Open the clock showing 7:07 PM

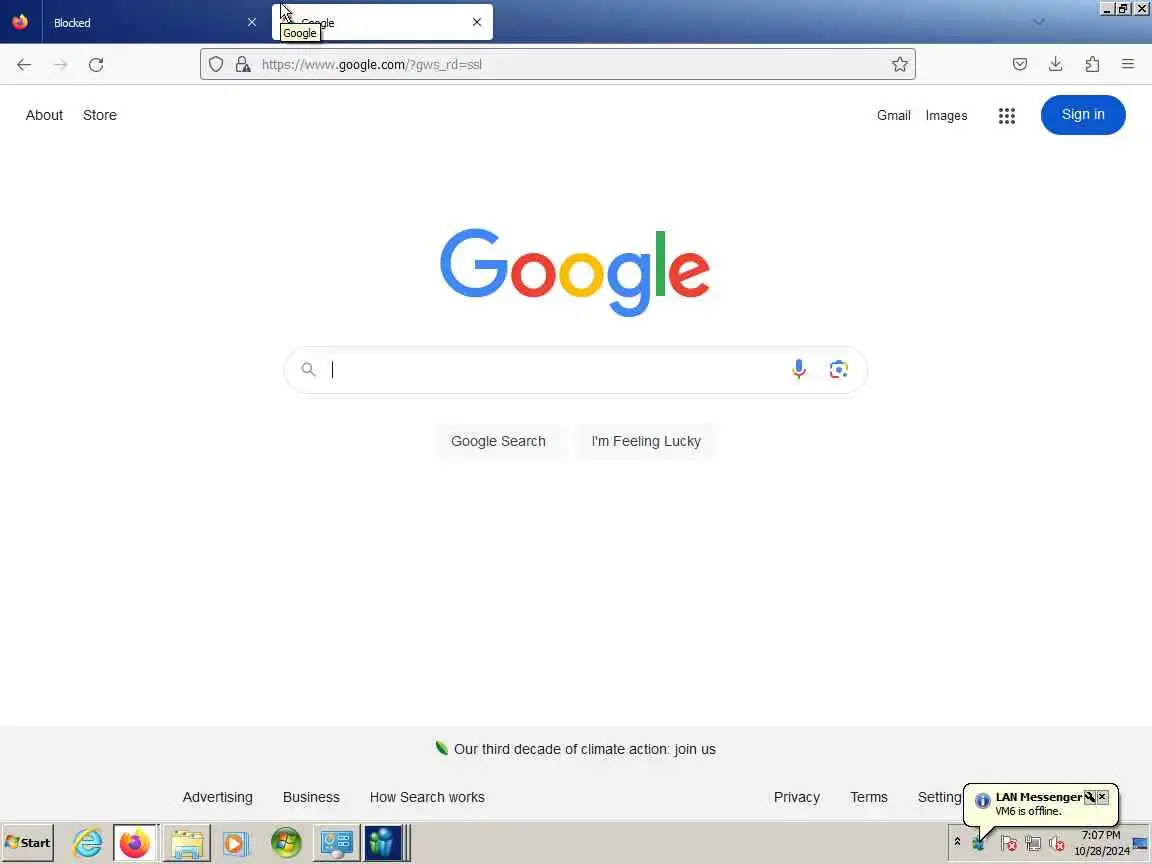(x=1101, y=843)
